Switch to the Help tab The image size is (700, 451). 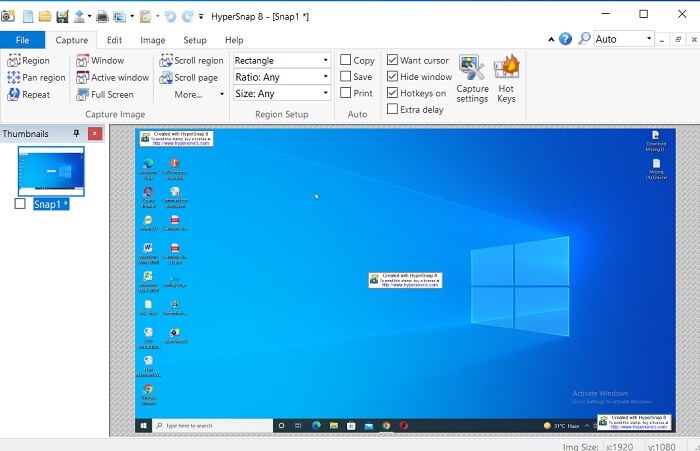coord(234,40)
